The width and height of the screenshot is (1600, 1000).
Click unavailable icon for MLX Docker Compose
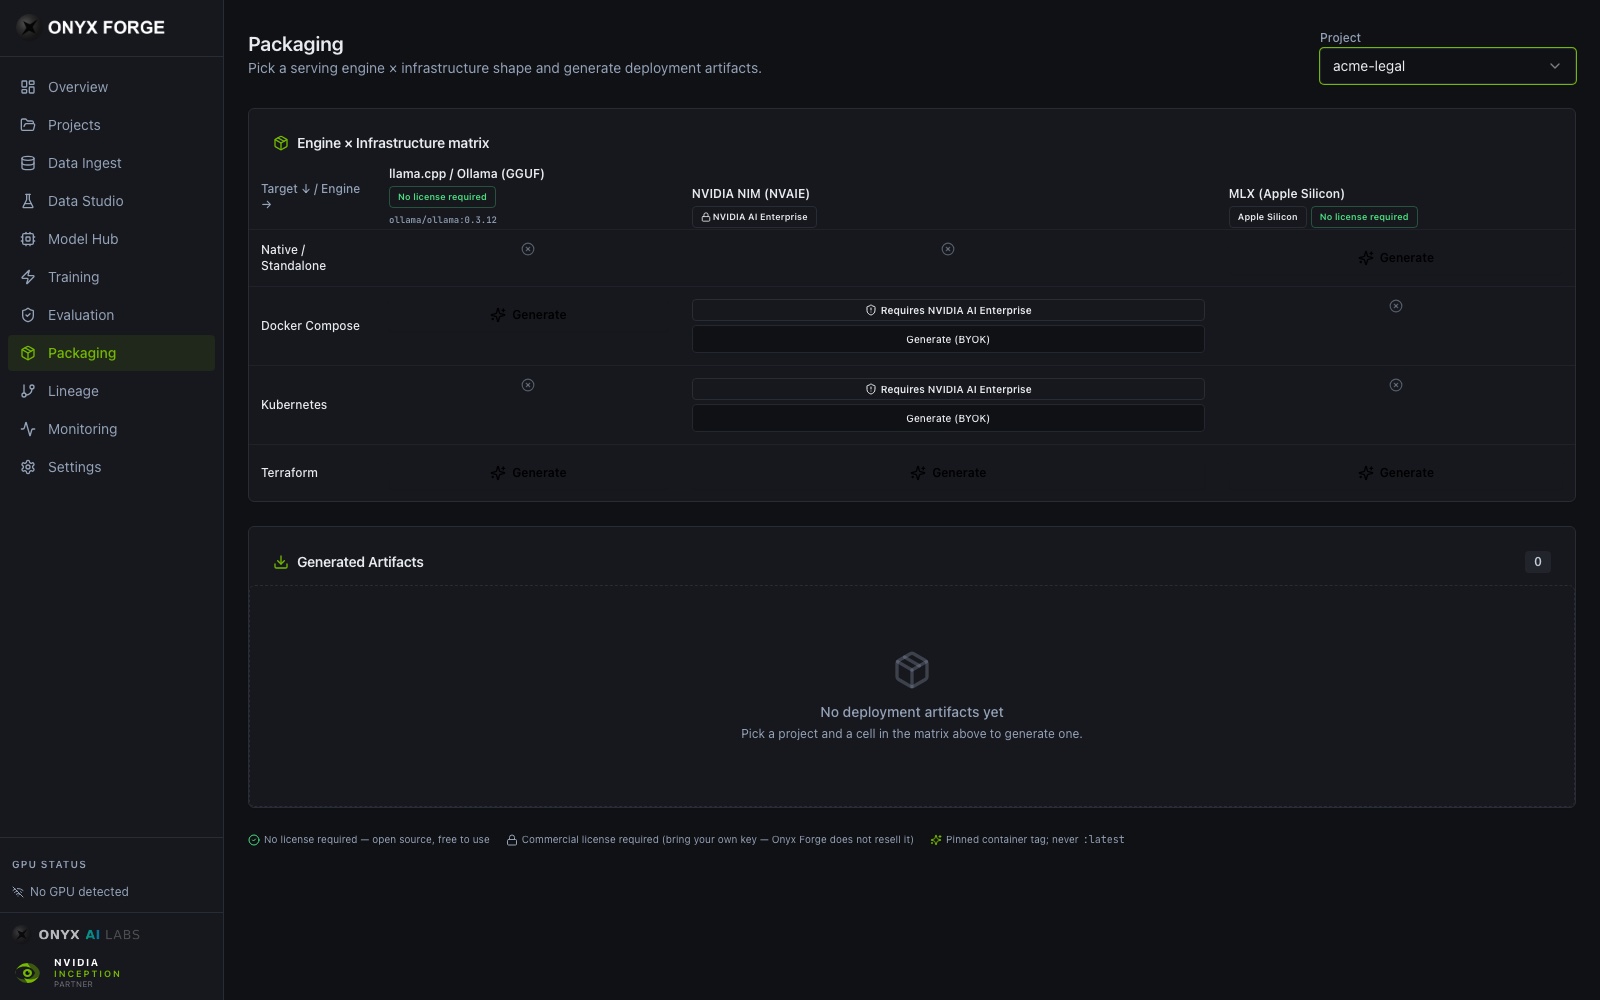(1396, 306)
